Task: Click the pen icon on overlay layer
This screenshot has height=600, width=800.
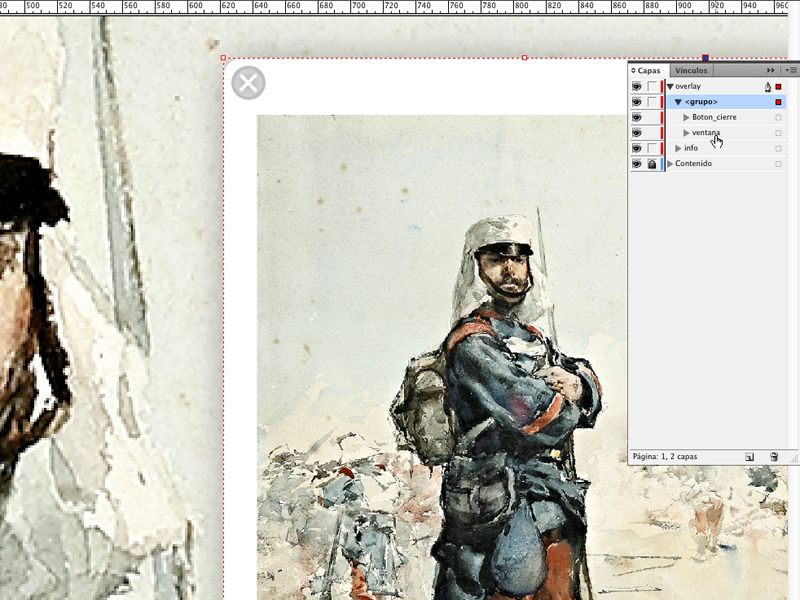Action: click(x=767, y=87)
